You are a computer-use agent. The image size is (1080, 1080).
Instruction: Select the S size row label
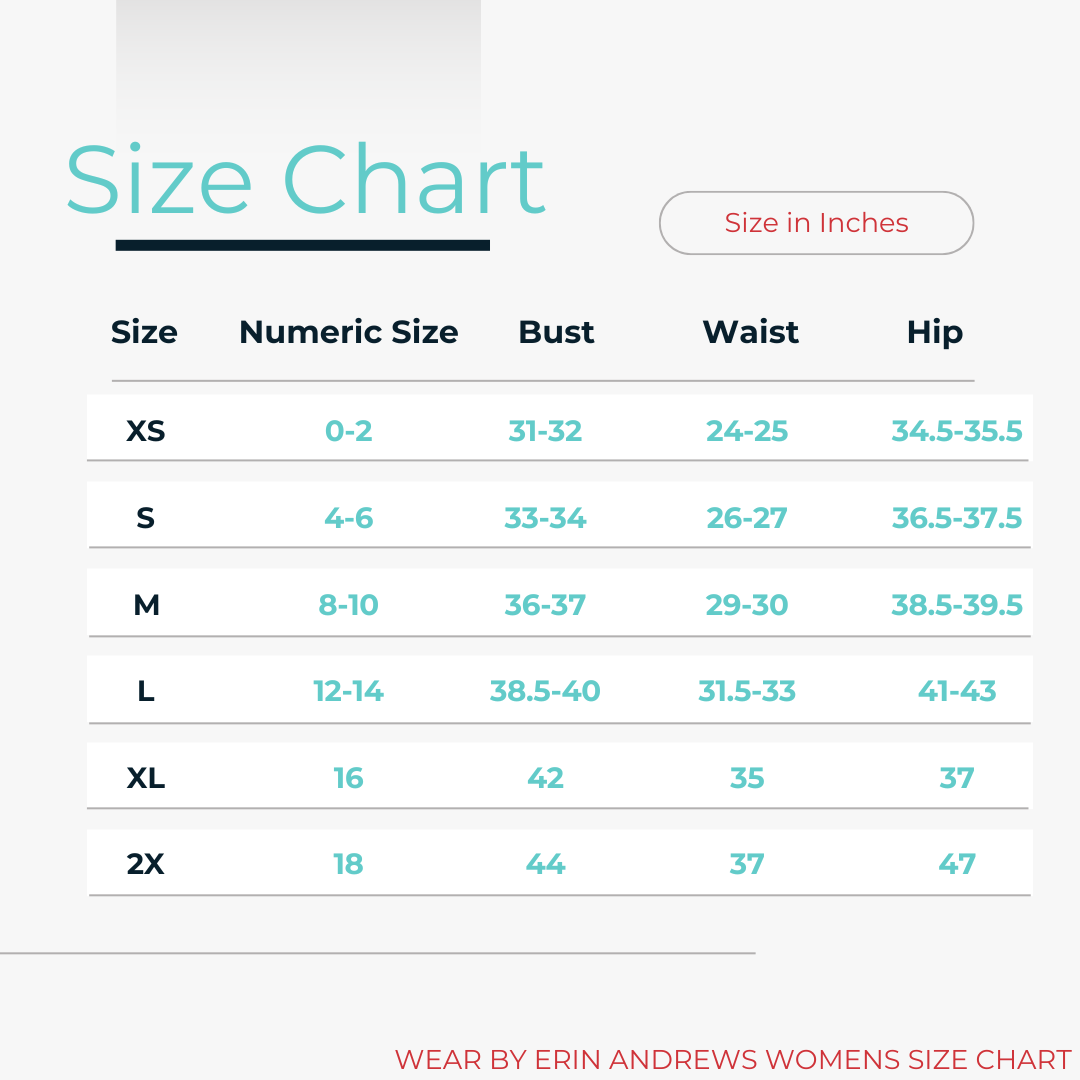[x=146, y=518]
